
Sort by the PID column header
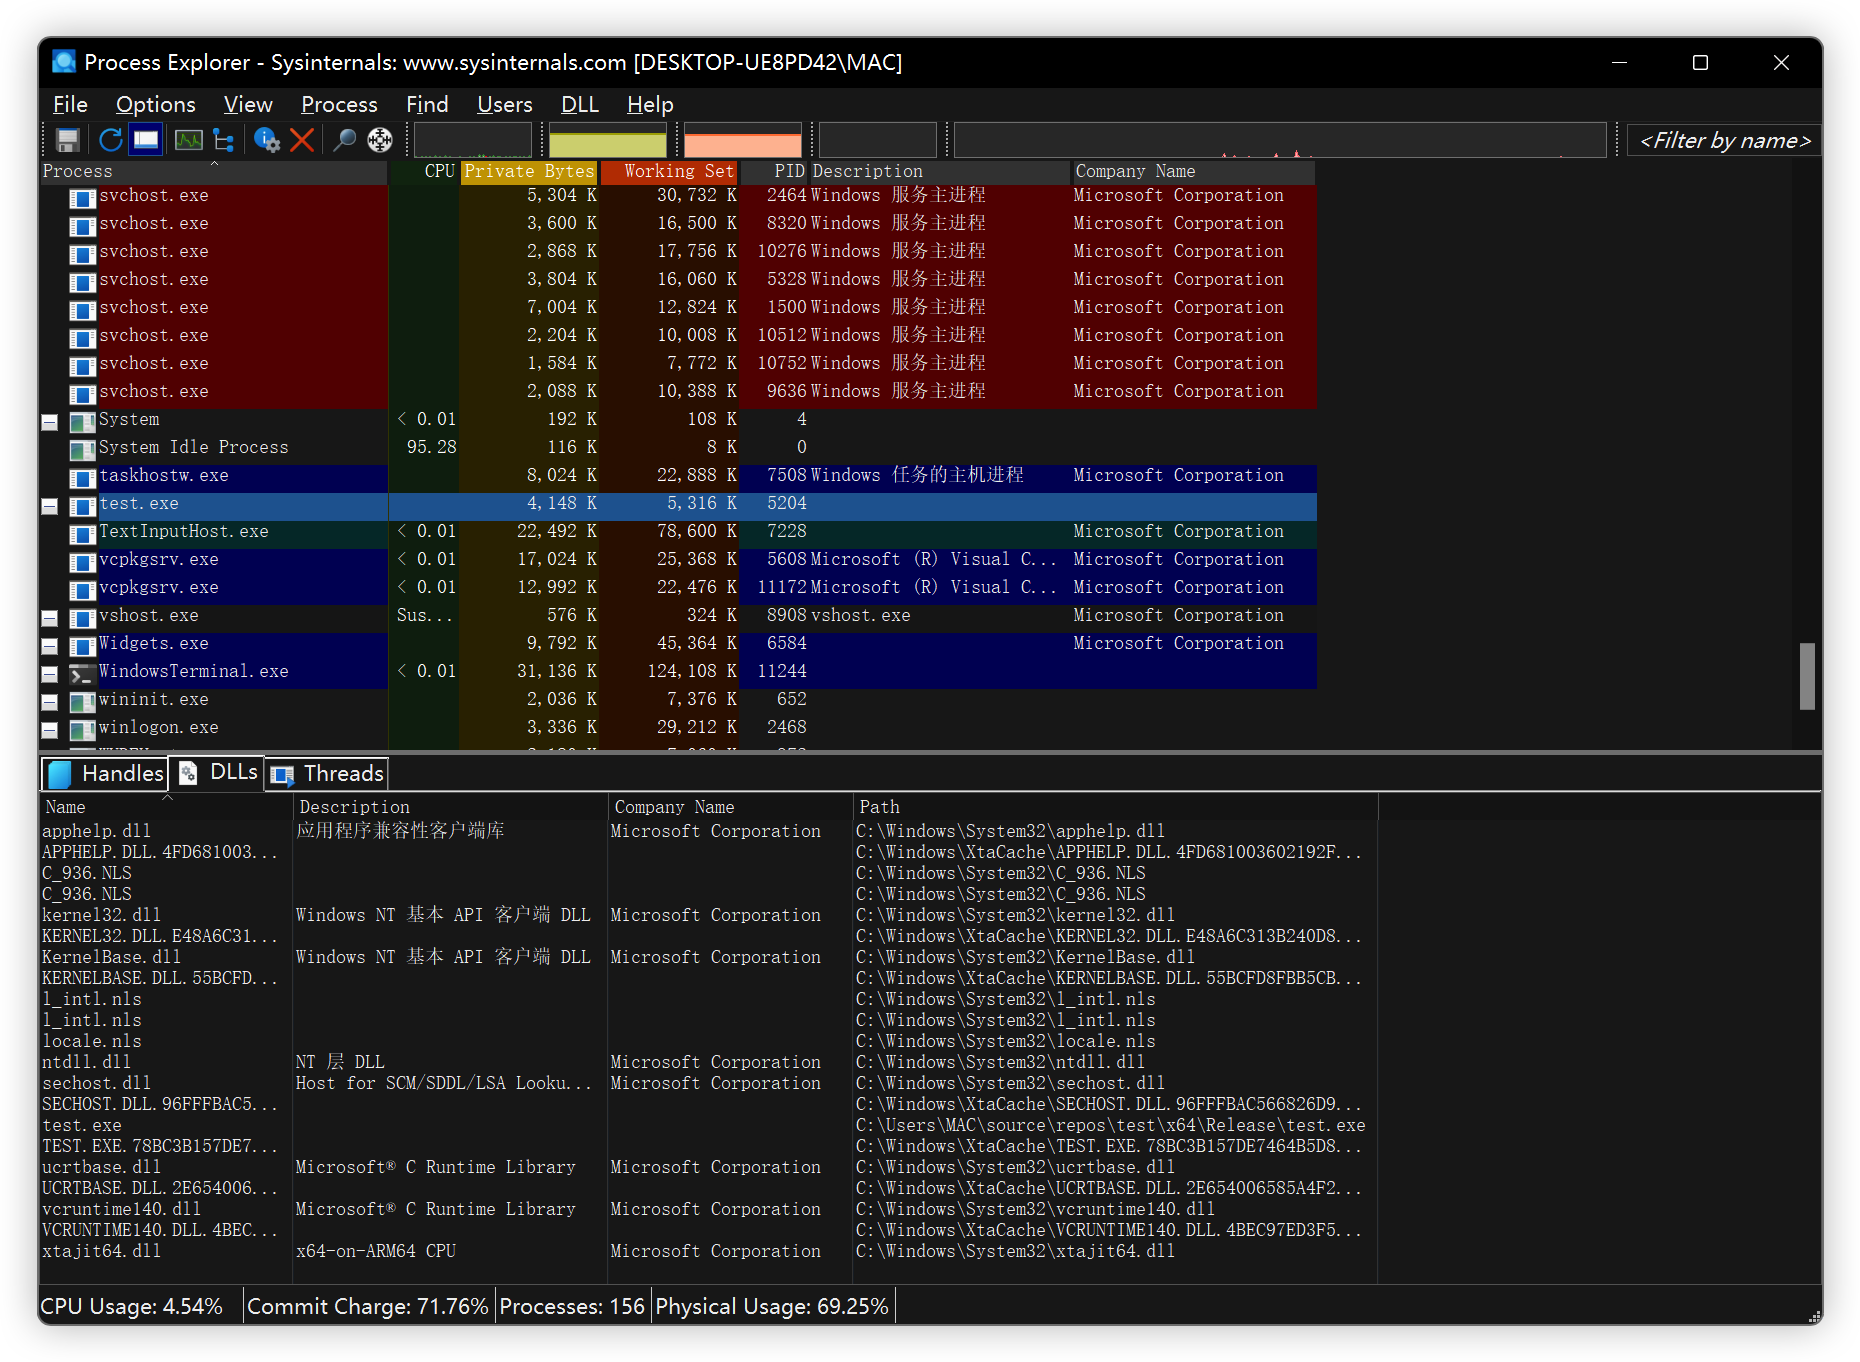[775, 171]
